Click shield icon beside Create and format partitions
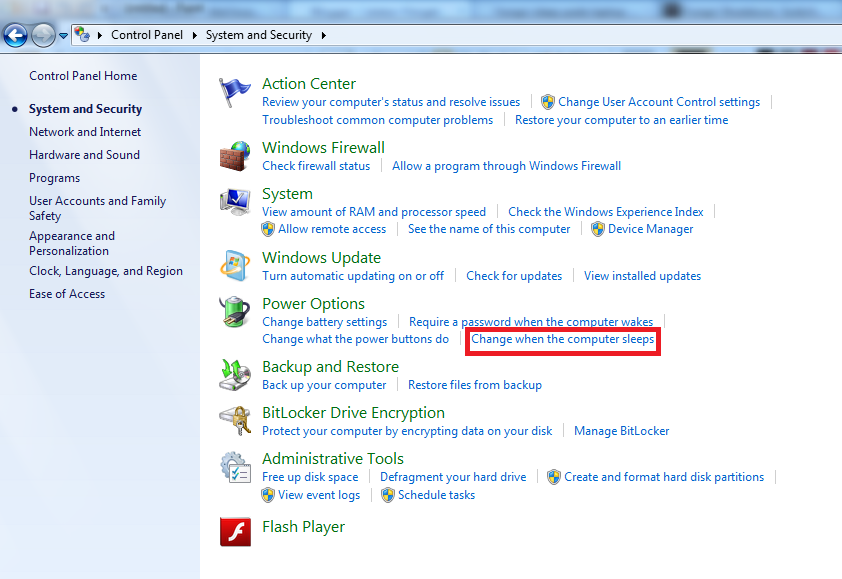 click(554, 477)
